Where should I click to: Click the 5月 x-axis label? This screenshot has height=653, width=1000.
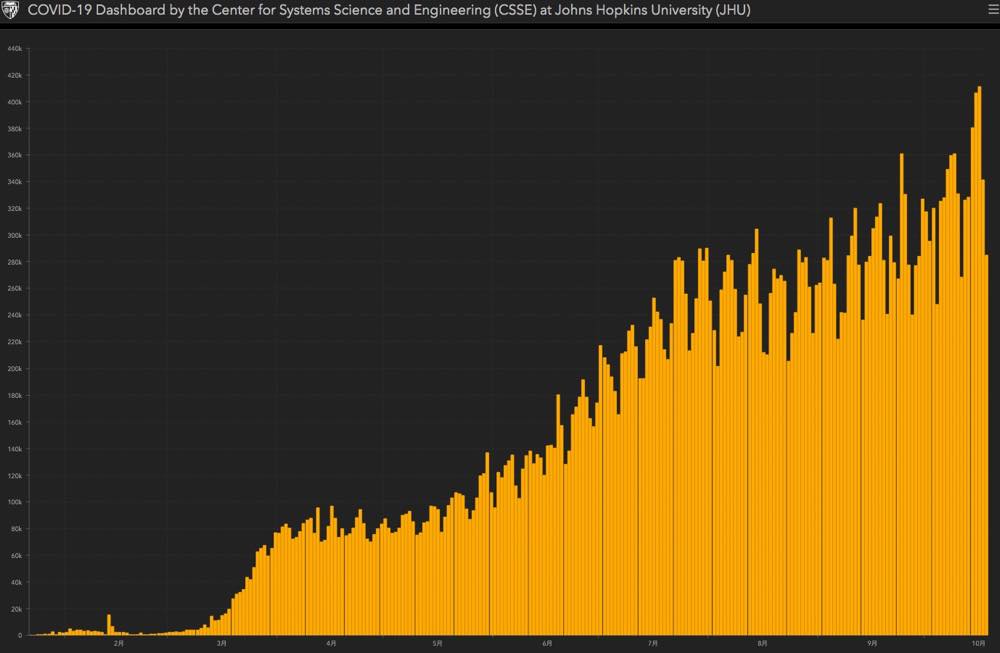click(438, 644)
